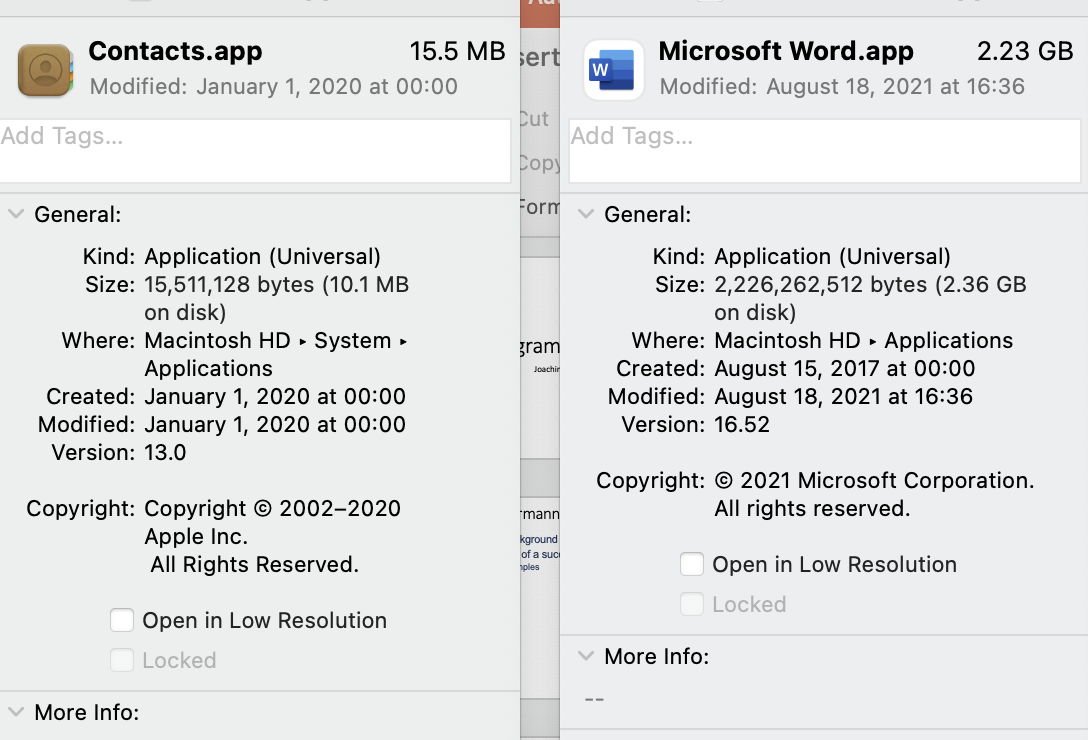This screenshot has height=740, width=1088.
Task: Click Add Tags field in Word info
Action: (x=825, y=150)
